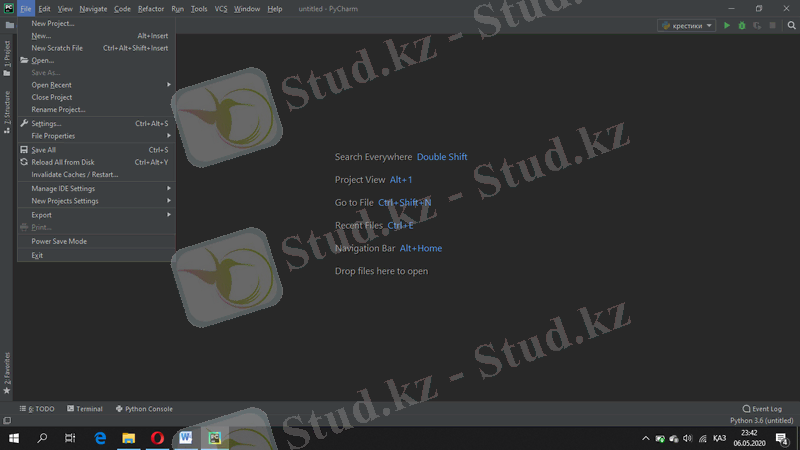800x450 pixels.
Task: Select New... menu entry
Action: pyautogui.click(x=96, y=36)
